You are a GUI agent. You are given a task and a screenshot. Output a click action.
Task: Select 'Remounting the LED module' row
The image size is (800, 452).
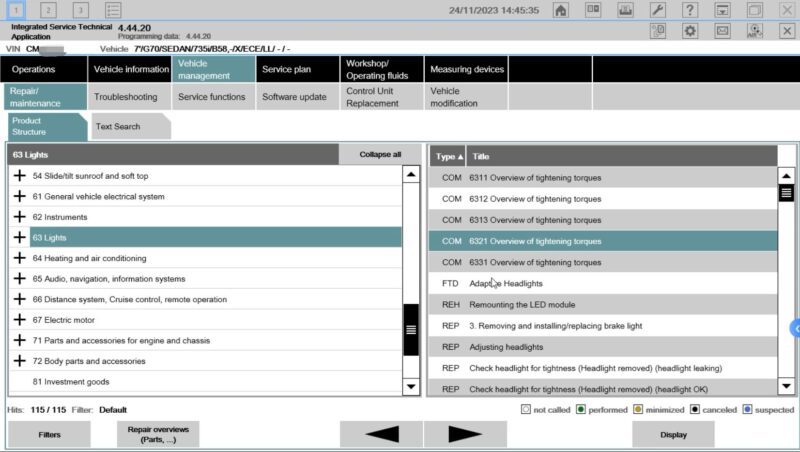(x=603, y=305)
